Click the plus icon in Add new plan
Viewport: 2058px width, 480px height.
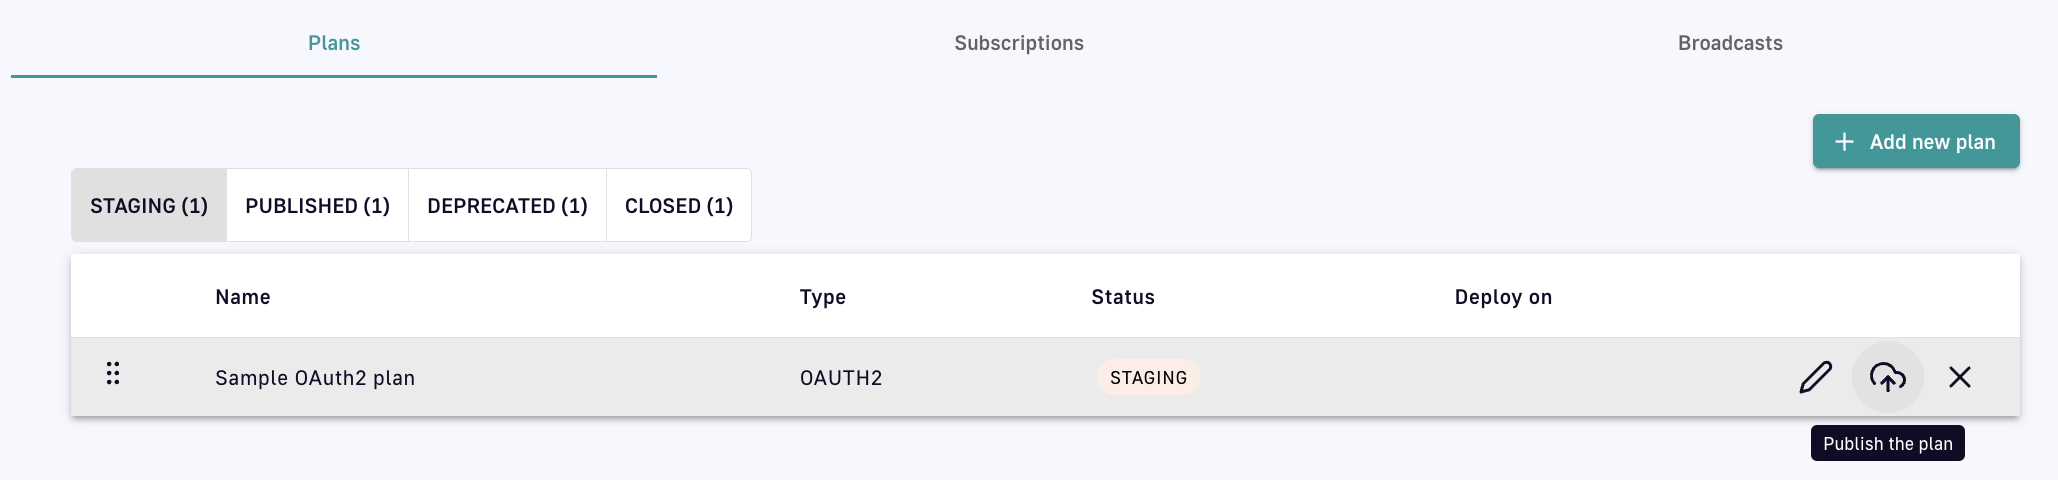(x=1844, y=142)
